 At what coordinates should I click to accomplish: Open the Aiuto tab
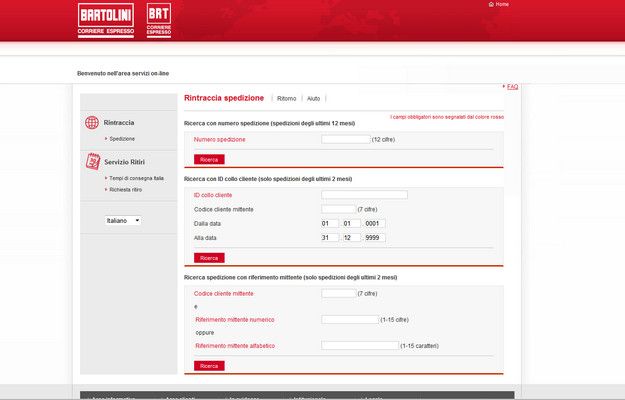314,99
